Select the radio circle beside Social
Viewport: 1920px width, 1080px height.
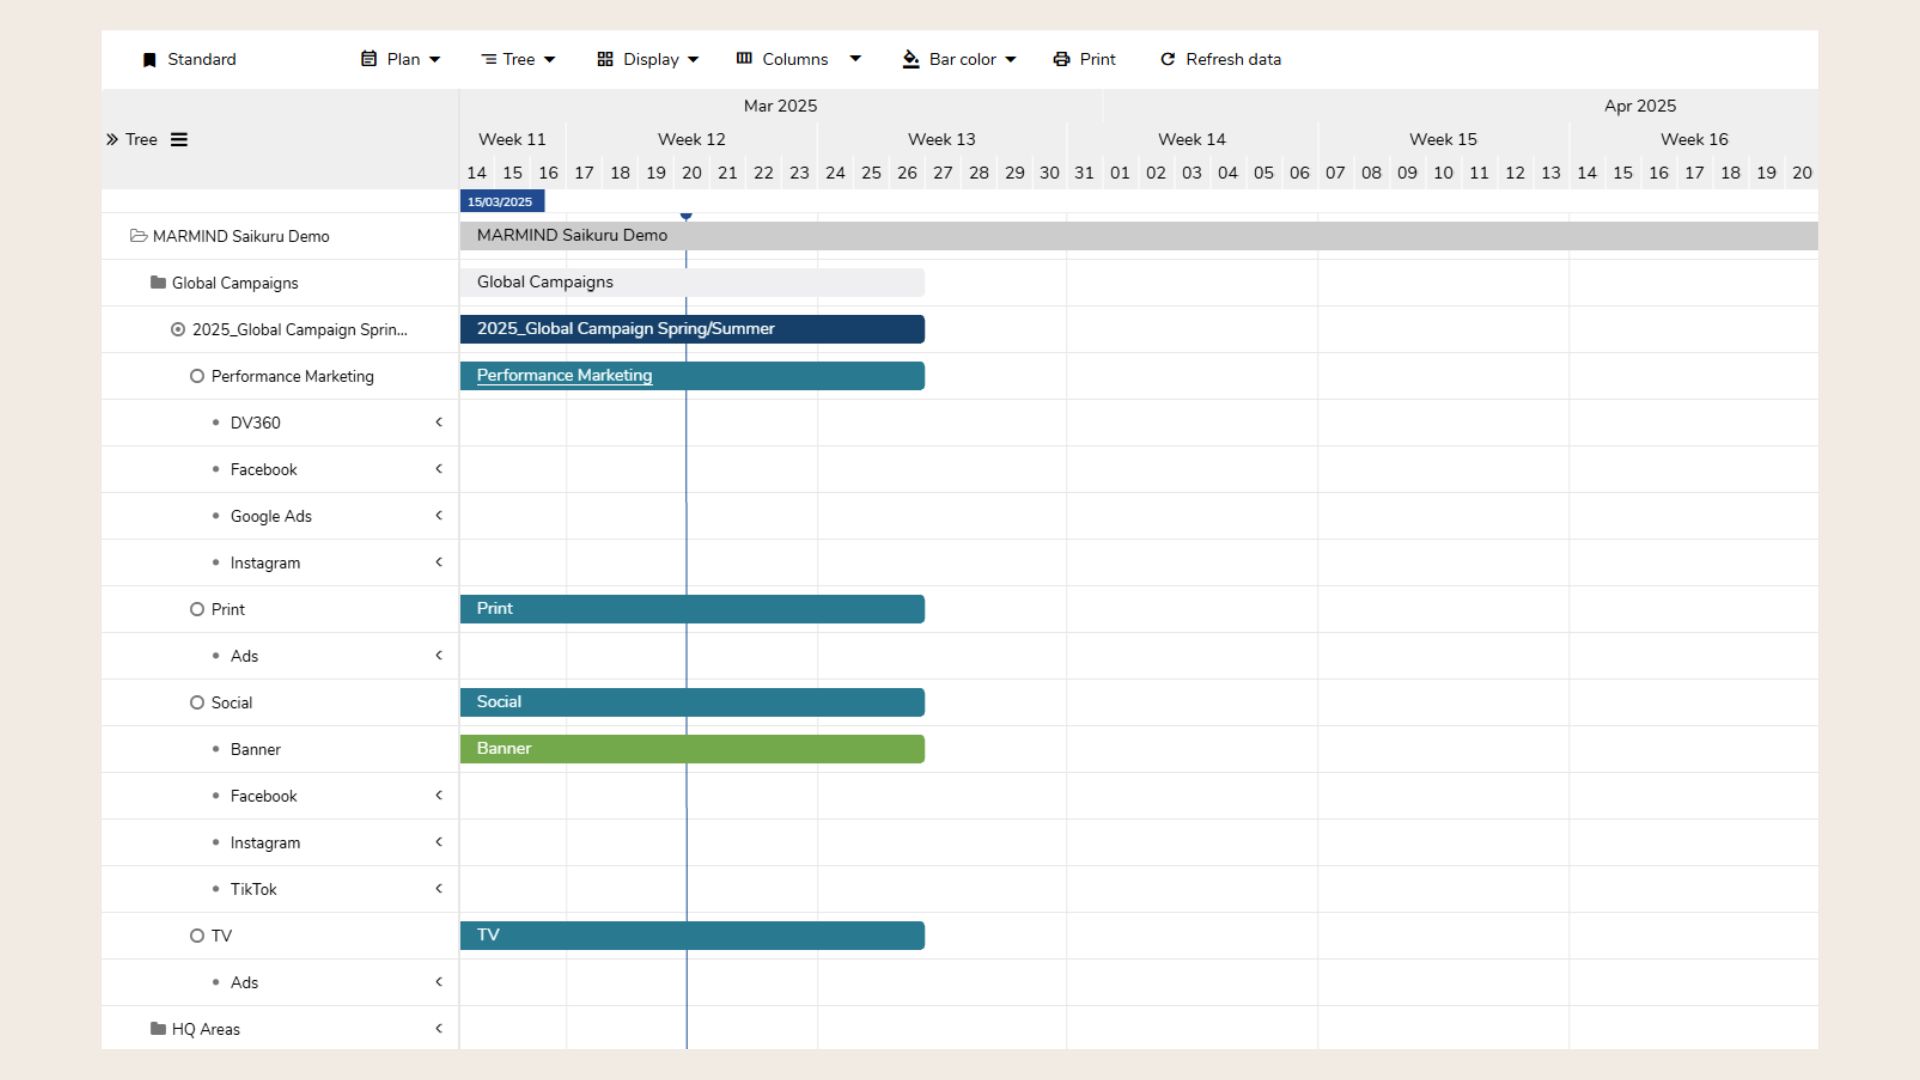196,702
